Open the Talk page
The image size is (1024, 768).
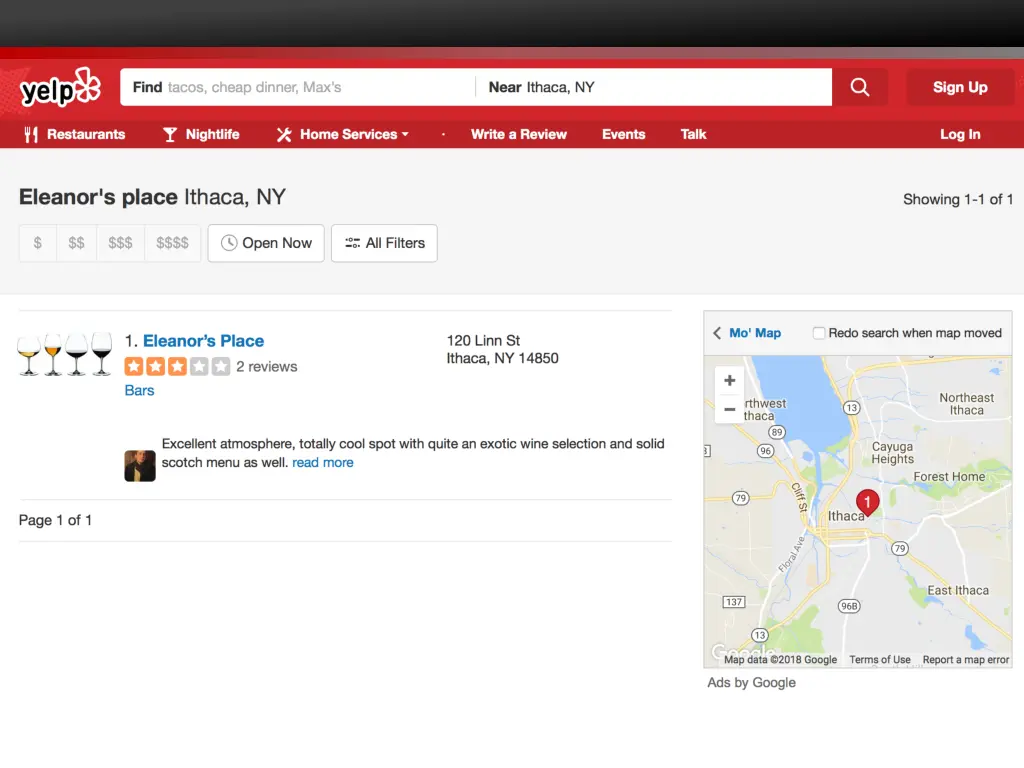click(693, 135)
